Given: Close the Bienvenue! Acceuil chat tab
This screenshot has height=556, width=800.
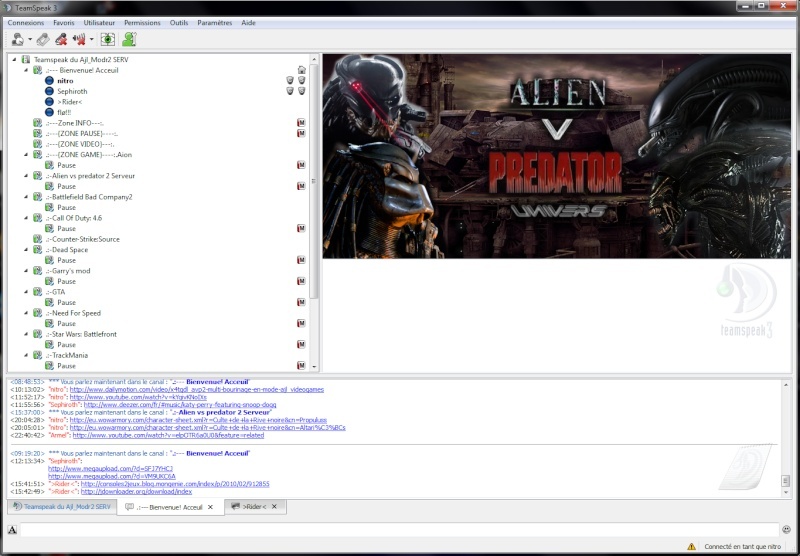Looking at the screenshot, I should pos(210,507).
